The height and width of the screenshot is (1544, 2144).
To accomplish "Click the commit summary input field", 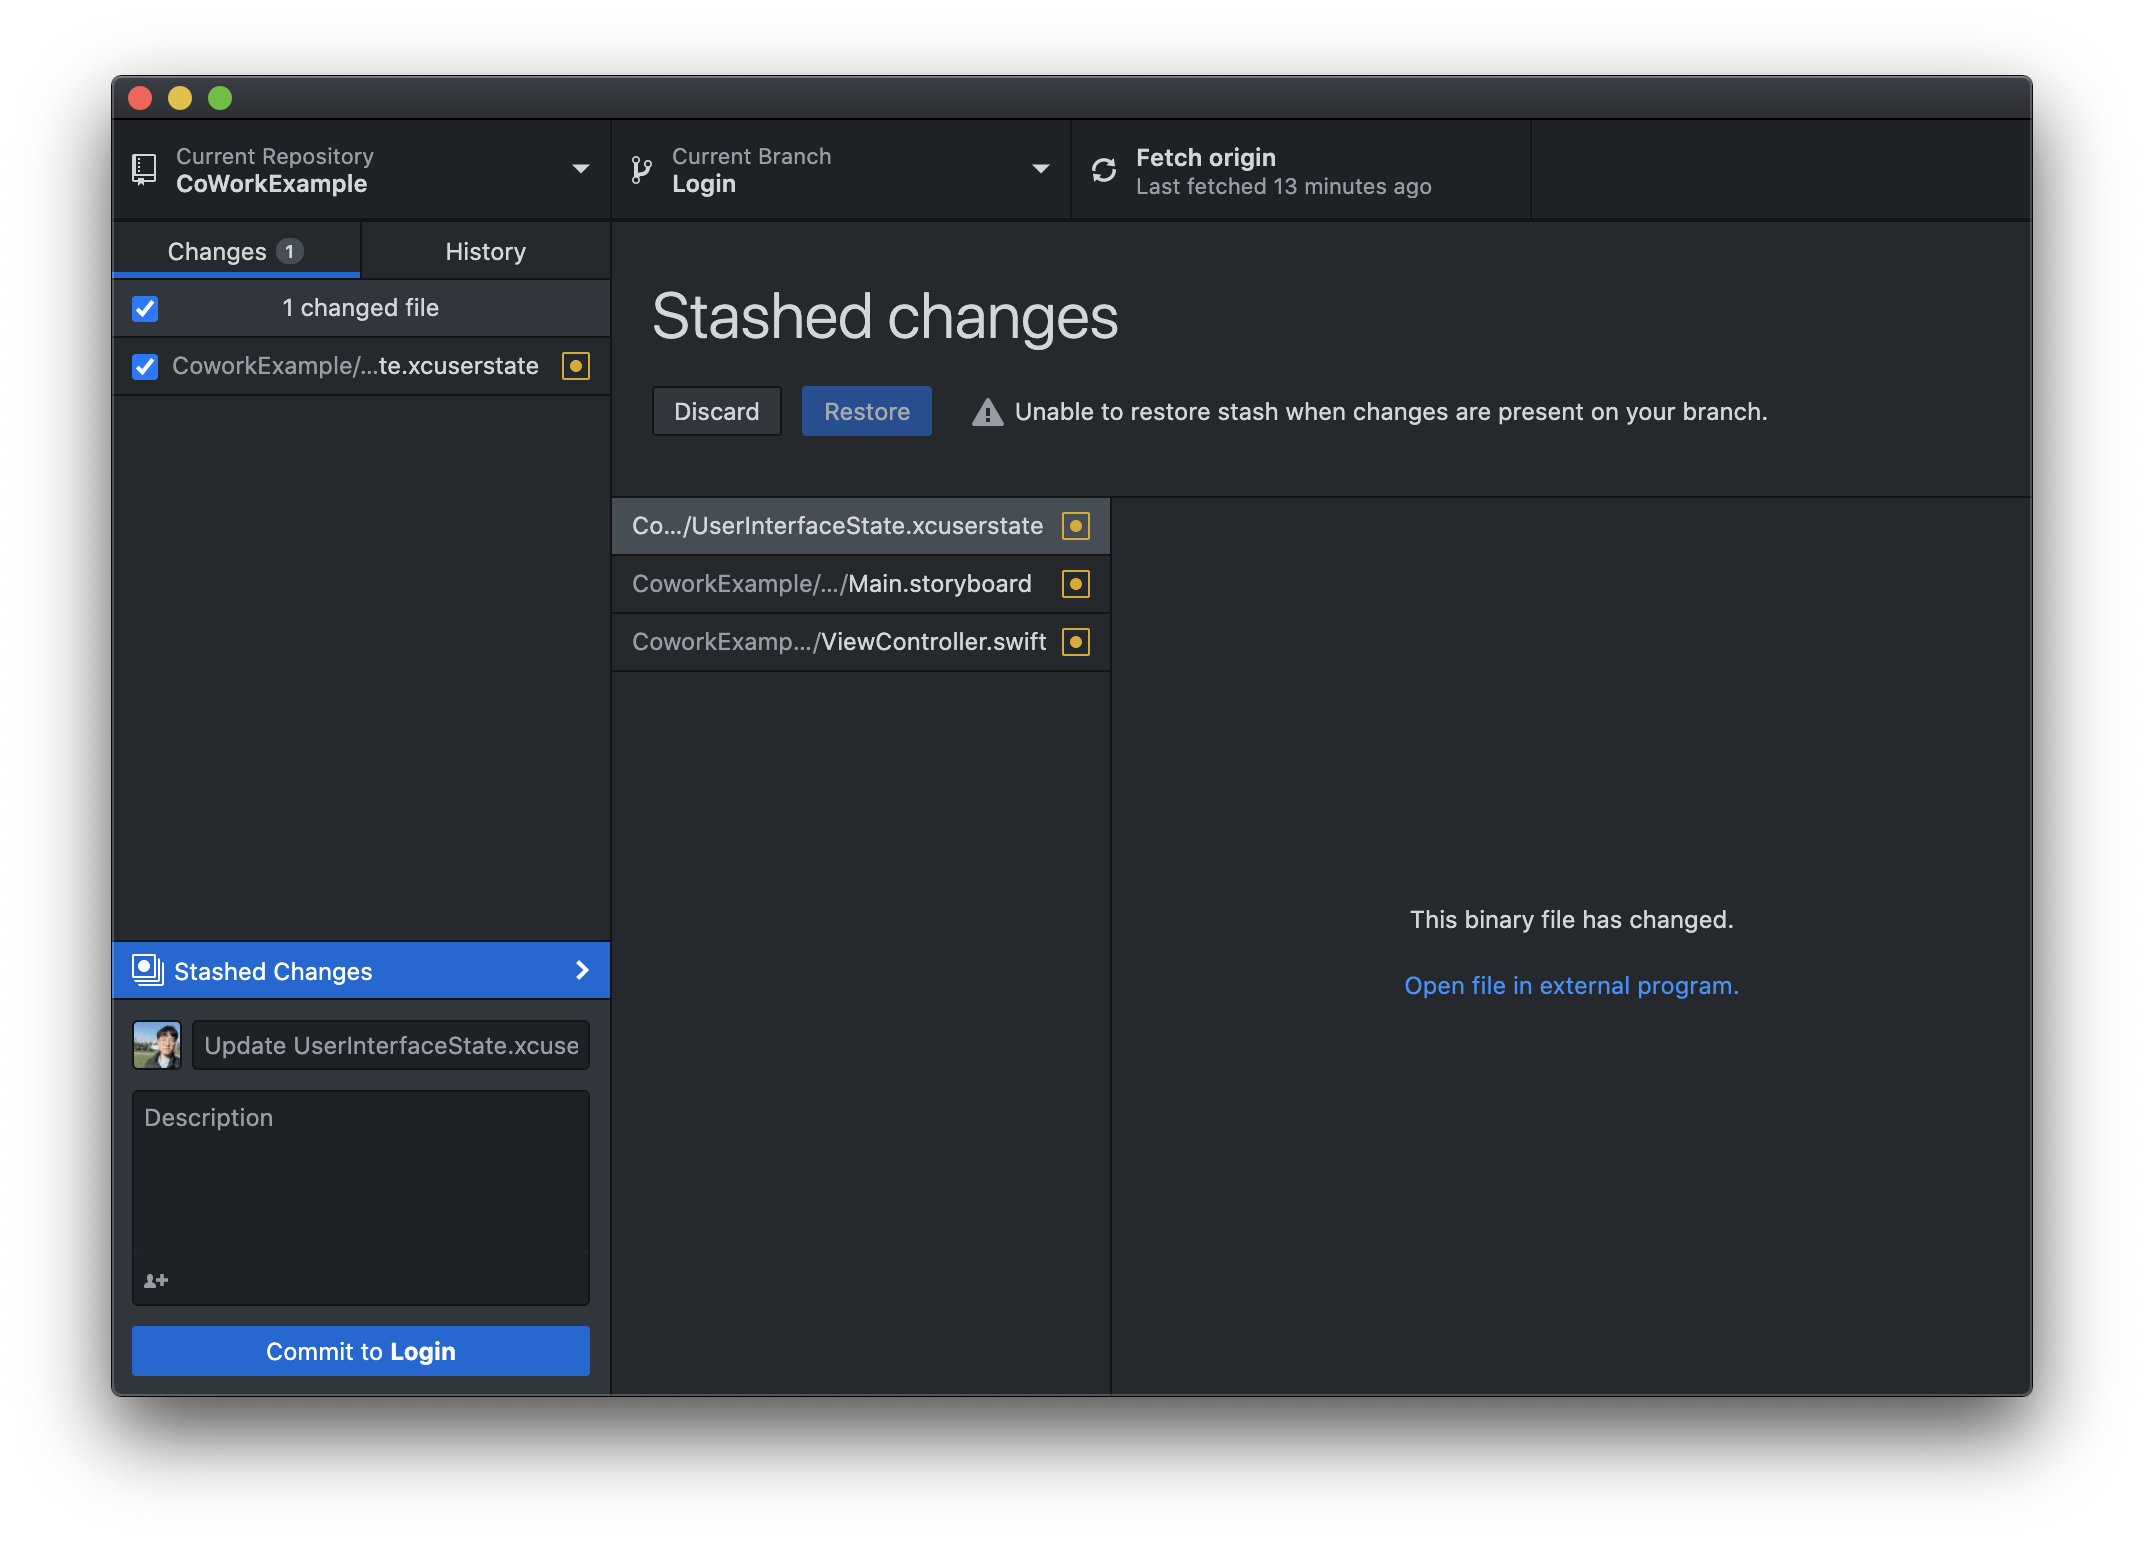I will click(x=391, y=1045).
